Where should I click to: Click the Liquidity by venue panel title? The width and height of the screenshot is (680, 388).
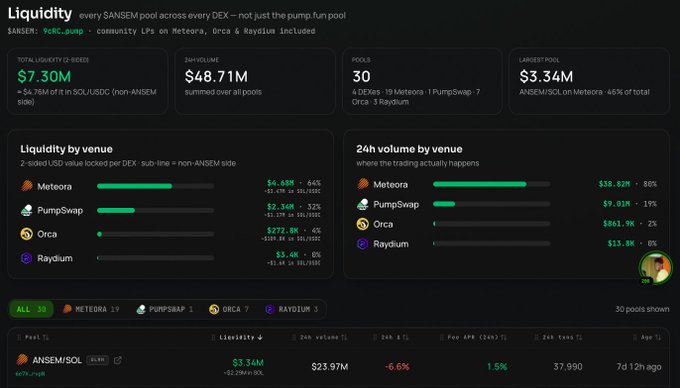(66, 149)
